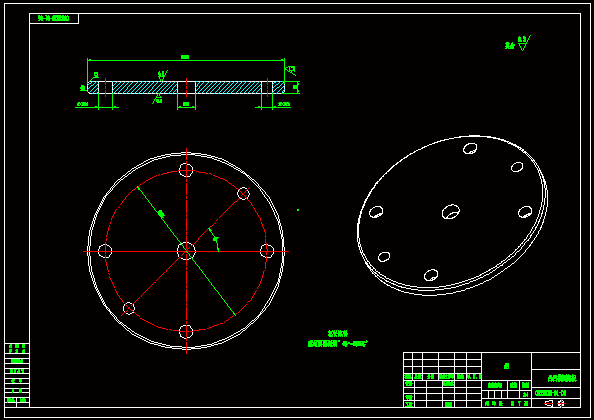The image size is (594, 420).
Task: Select the bottommost bolt hole in plan view
Action: (x=186, y=331)
